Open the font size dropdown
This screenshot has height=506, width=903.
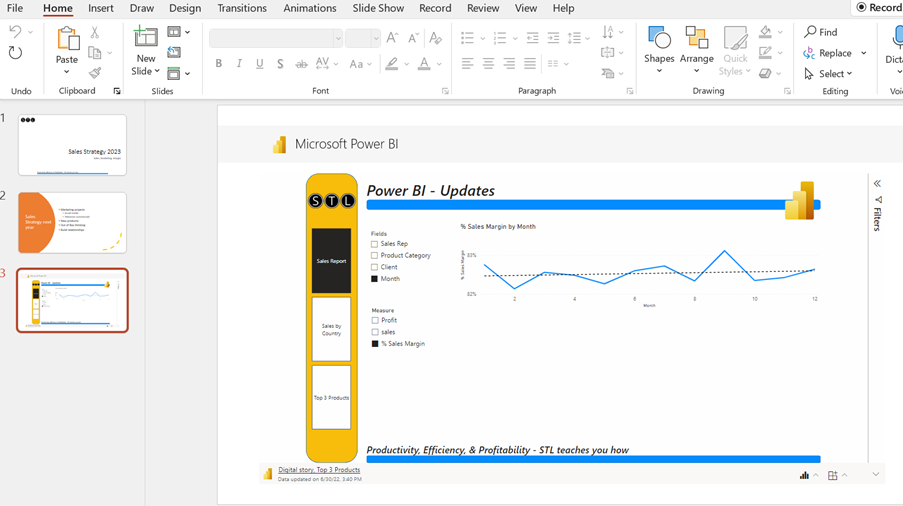[x=376, y=39]
